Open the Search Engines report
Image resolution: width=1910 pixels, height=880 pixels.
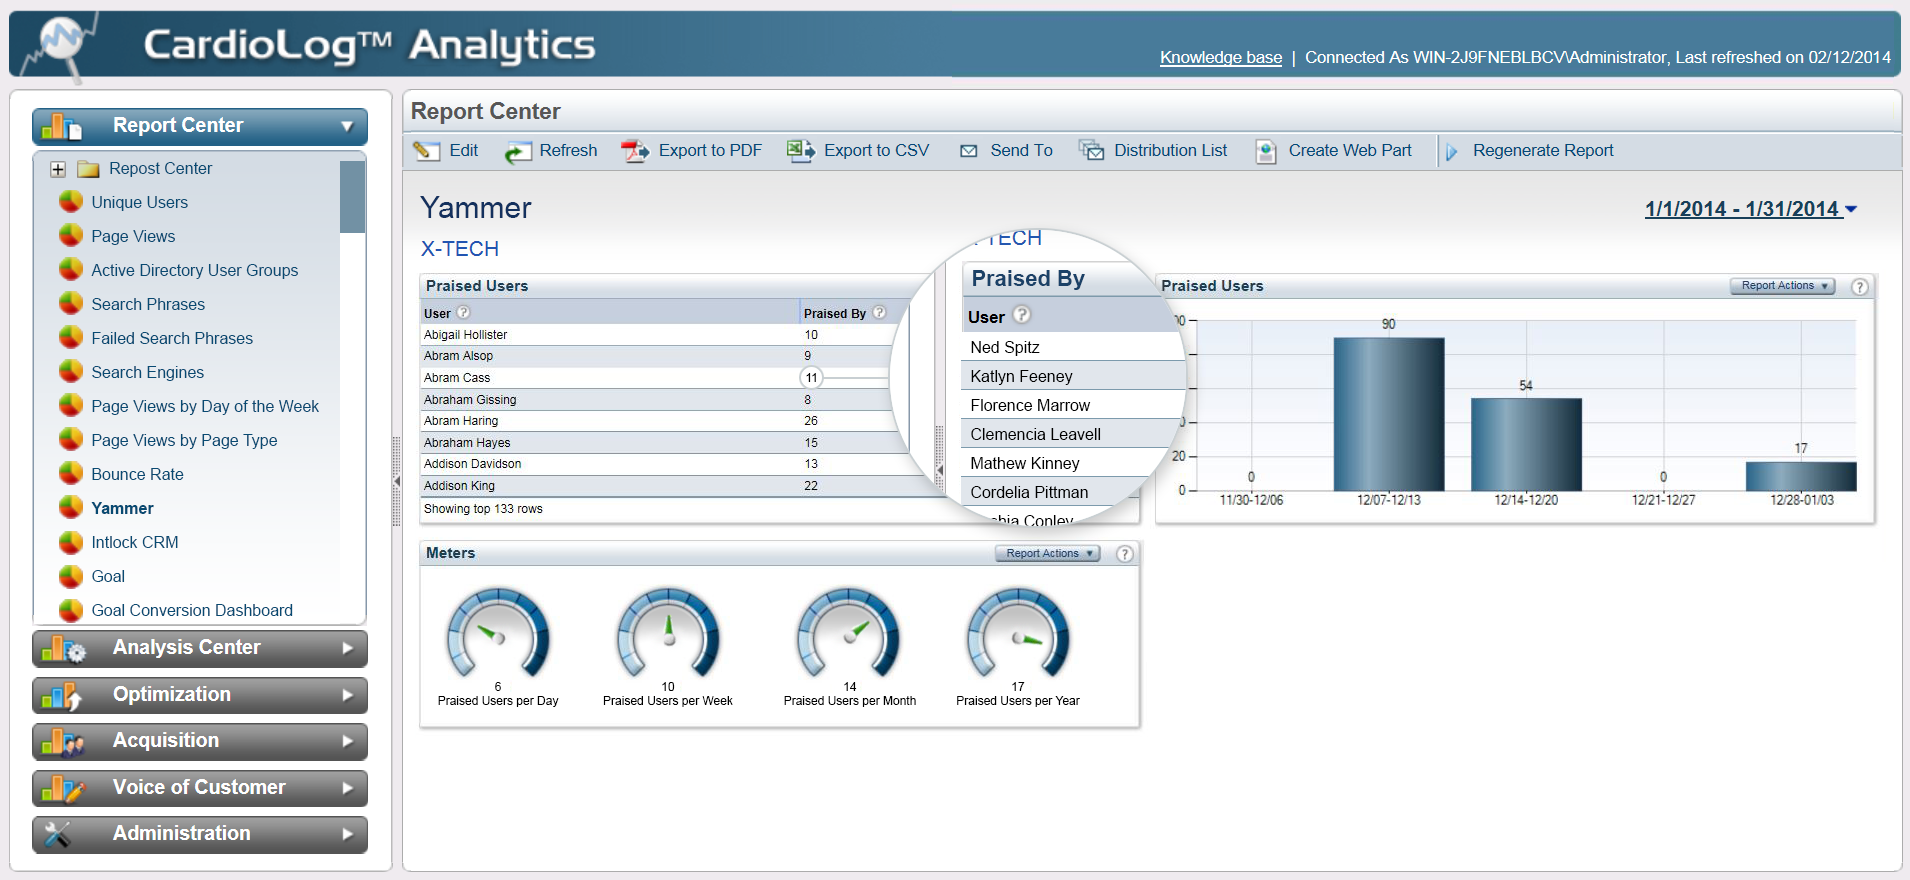tap(148, 372)
